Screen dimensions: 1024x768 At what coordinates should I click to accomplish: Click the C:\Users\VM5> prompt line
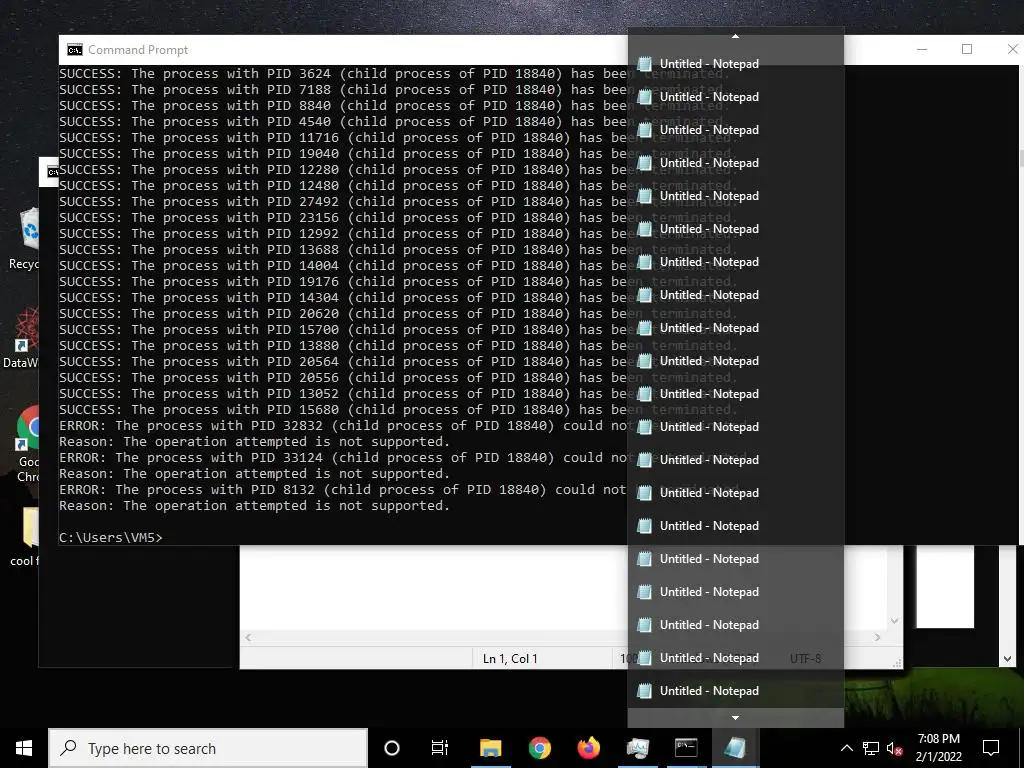coord(111,537)
